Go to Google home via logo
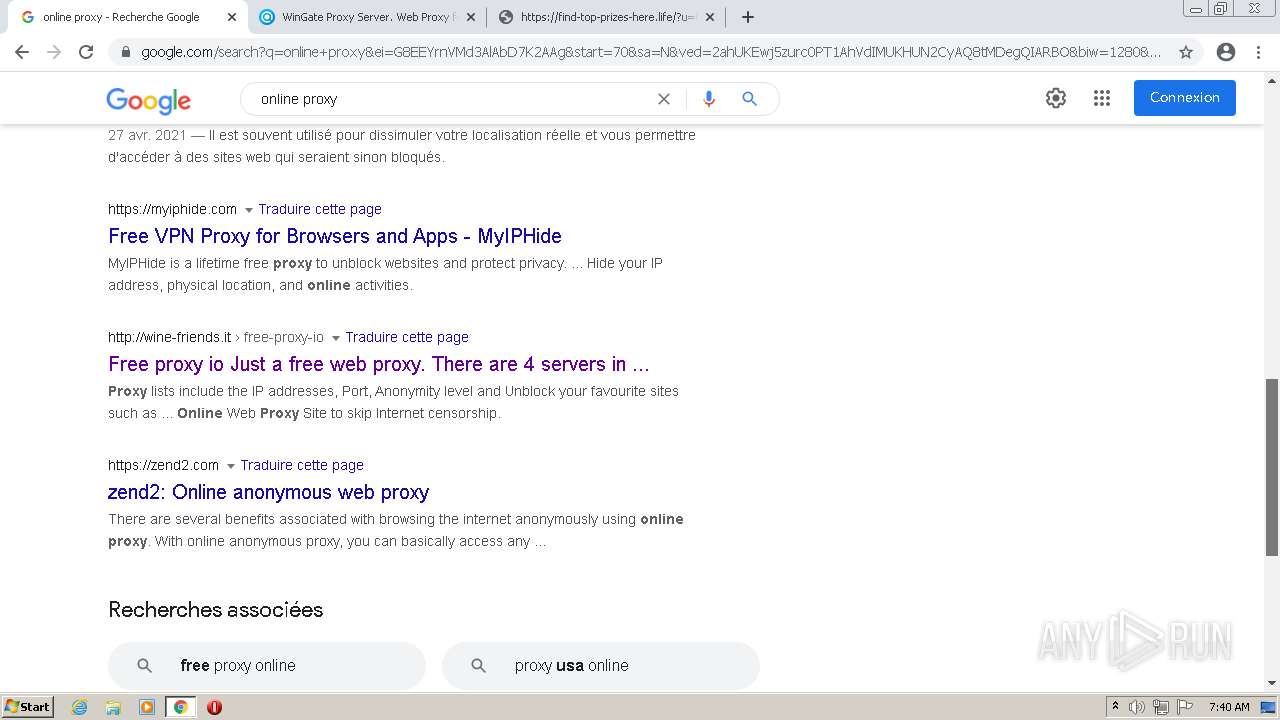This screenshot has width=1280, height=720. pyautogui.click(x=148, y=100)
